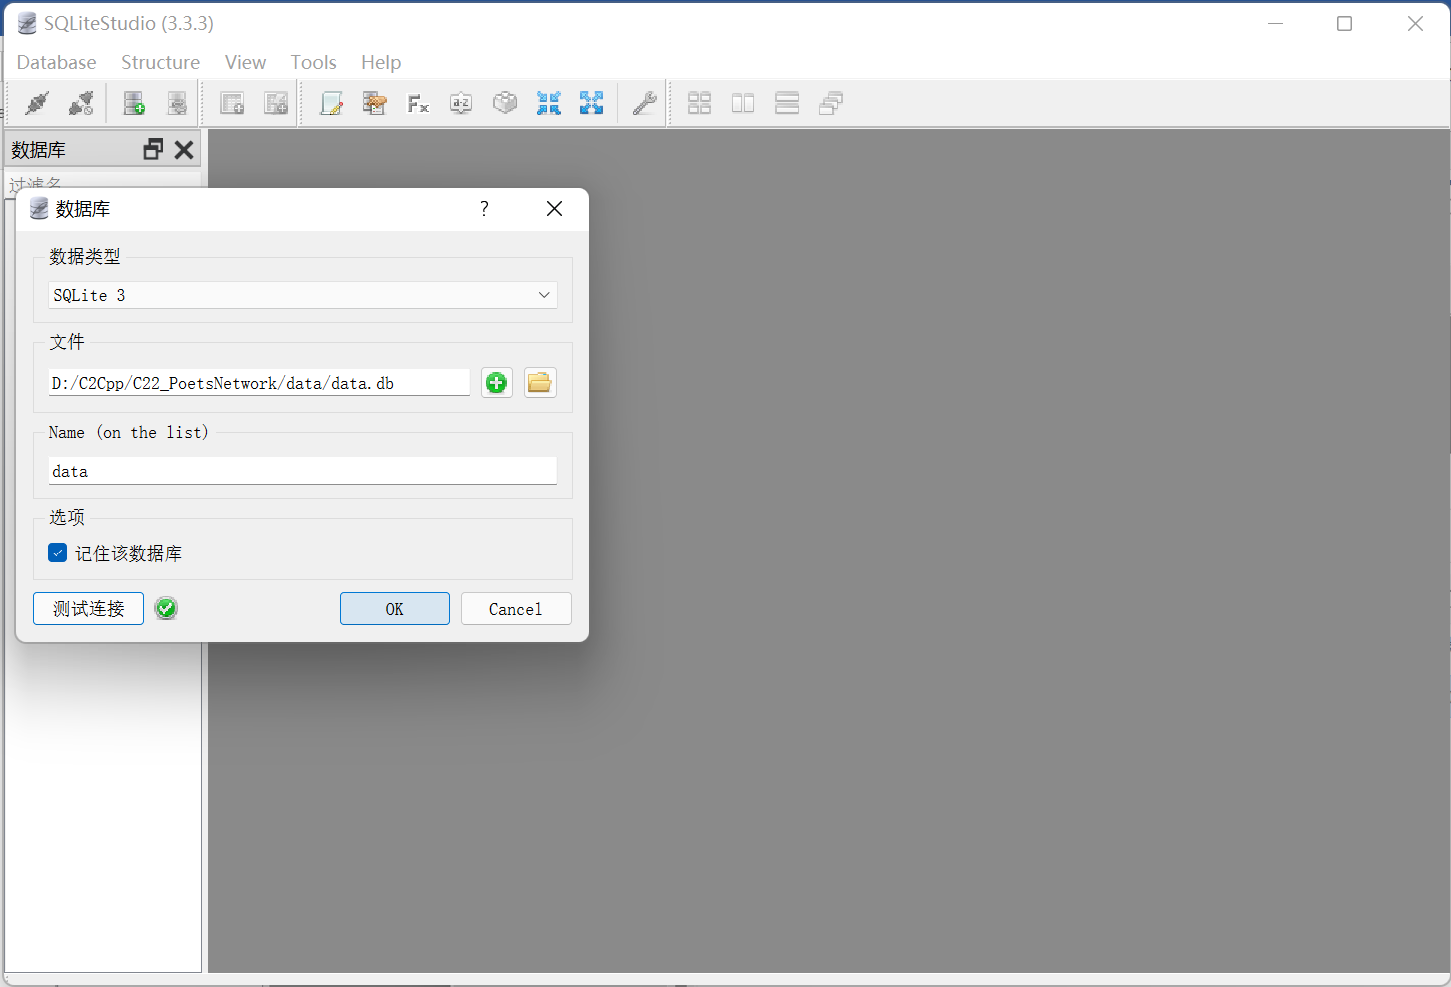Viewport: 1451px width, 987px height.
Task: Open configuration with the wrench icon
Action: (x=644, y=103)
